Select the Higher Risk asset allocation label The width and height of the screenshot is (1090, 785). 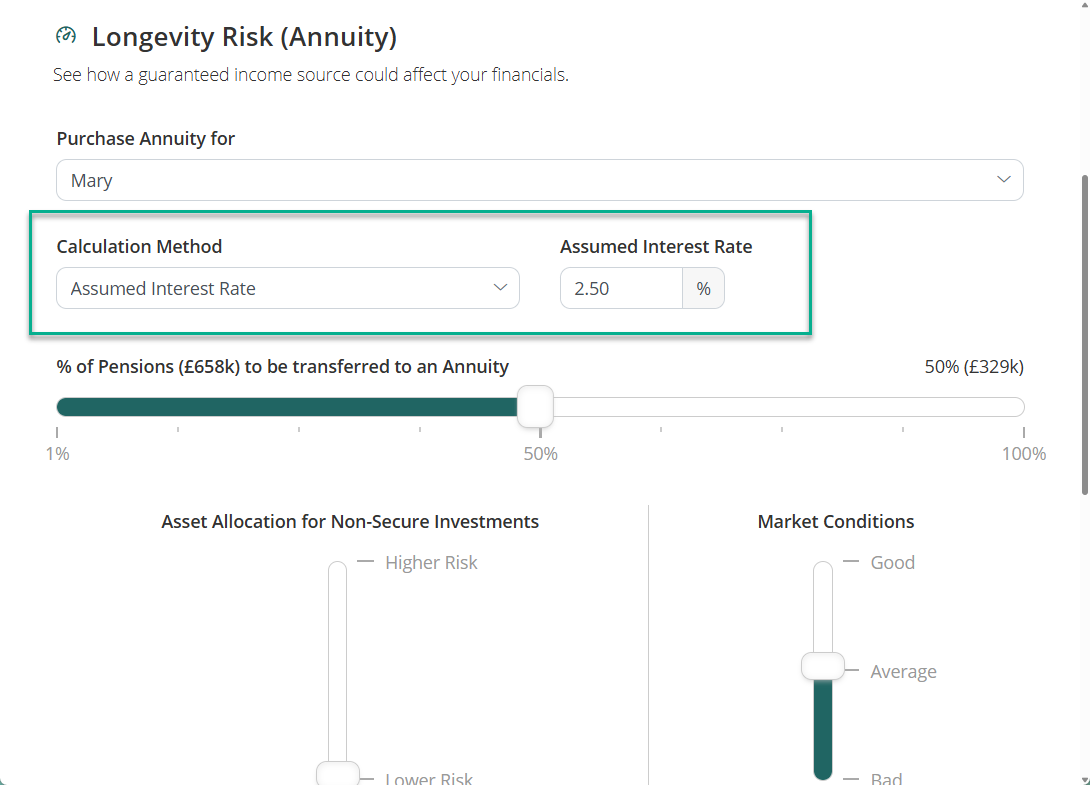(431, 563)
